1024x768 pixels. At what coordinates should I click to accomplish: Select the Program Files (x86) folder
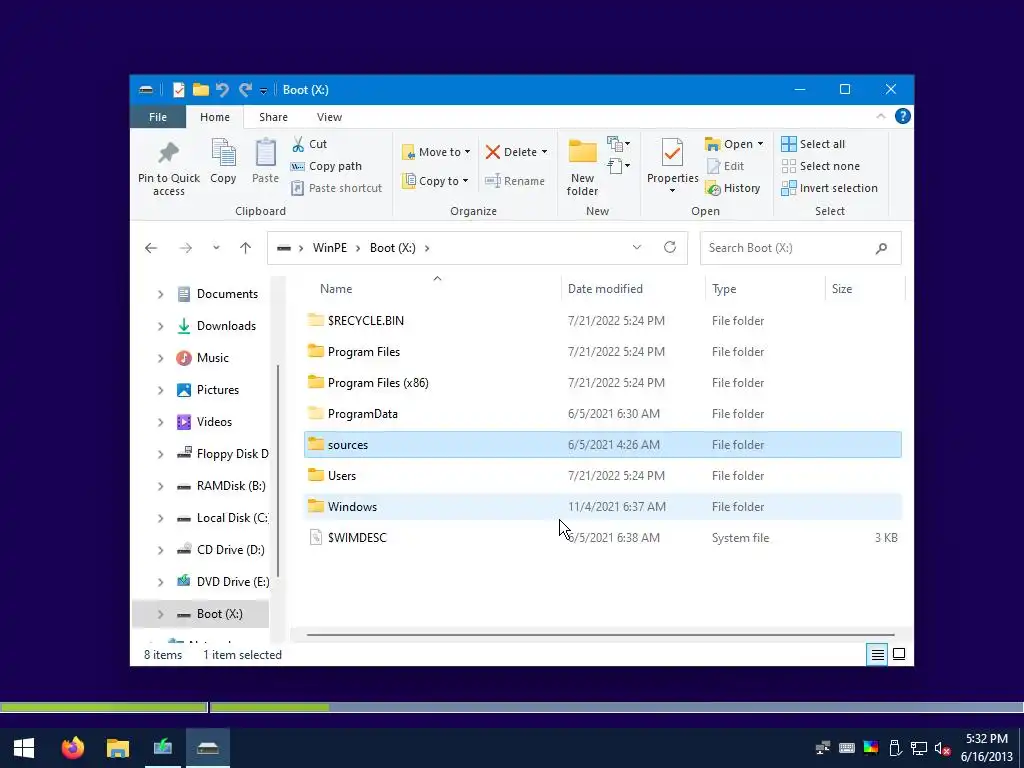point(602,383)
